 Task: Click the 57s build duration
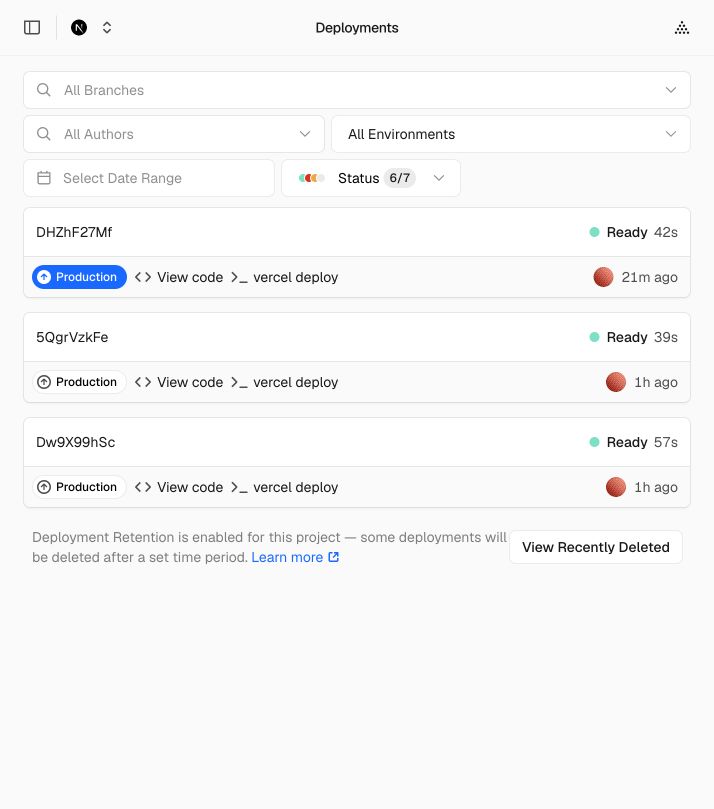pyautogui.click(x=666, y=442)
